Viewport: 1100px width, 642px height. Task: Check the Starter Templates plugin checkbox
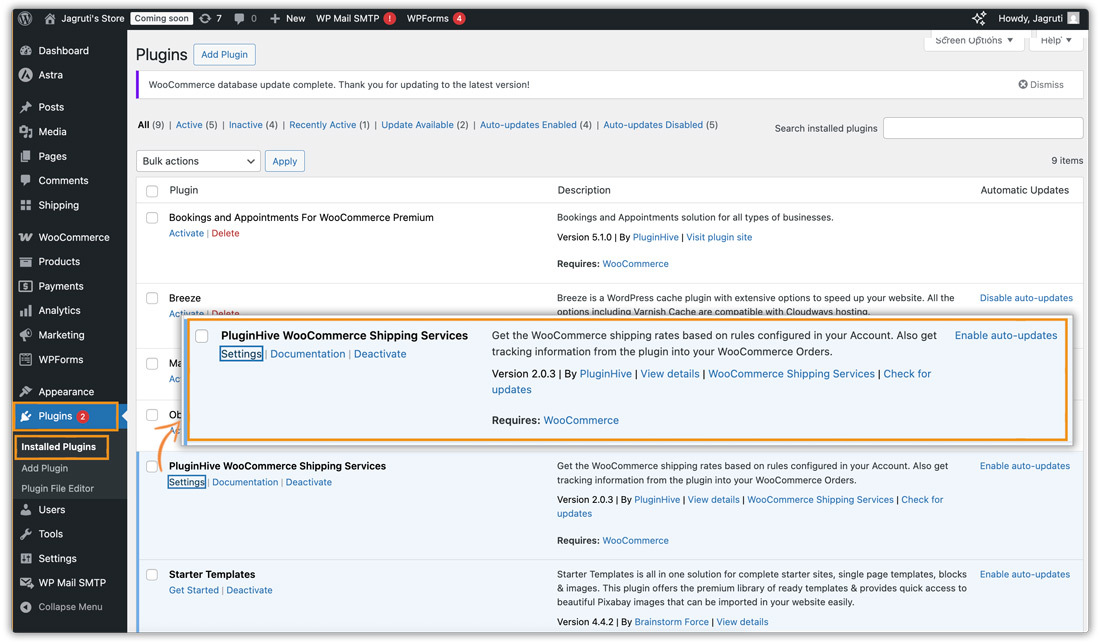pyautogui.click(x=152, y=575)
